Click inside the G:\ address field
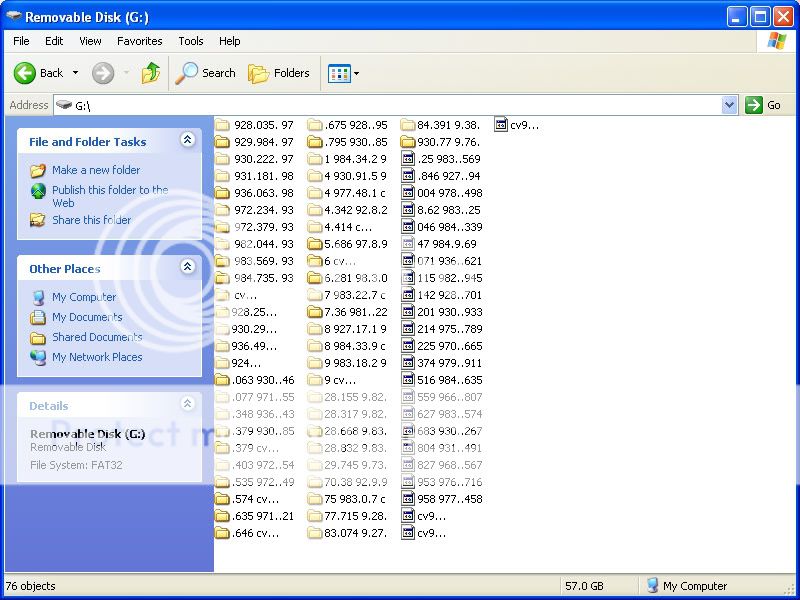Image resolution: width=800 pixels, height=600 pixels. (x=400, y=105)
